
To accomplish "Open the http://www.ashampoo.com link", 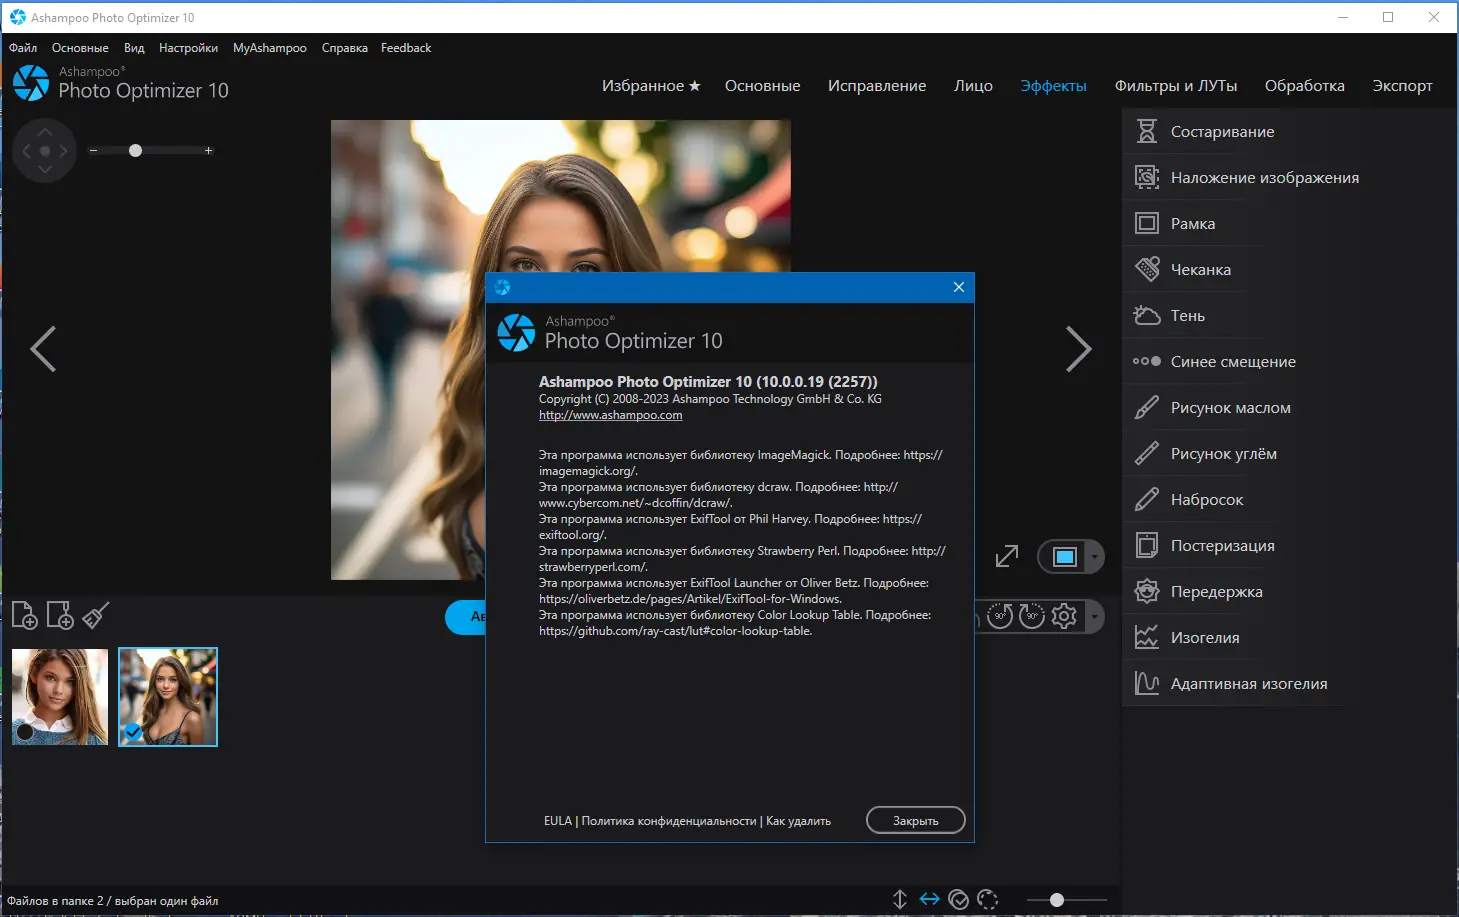I will 610,415.
